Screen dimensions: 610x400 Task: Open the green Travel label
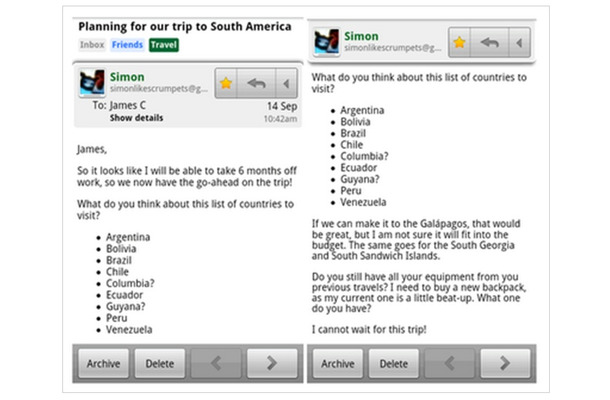click(164, 45)
